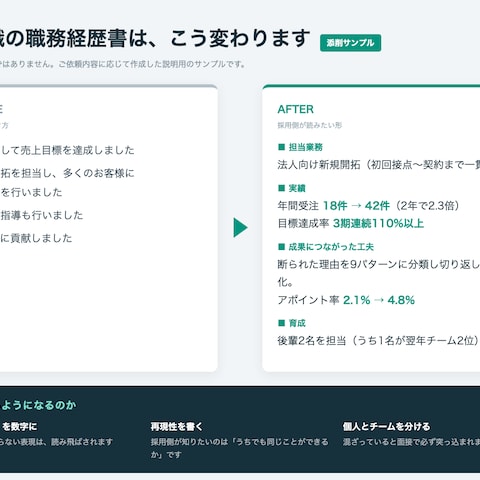
Task: Click the 担当業務 section label
Action: point(306,147)
